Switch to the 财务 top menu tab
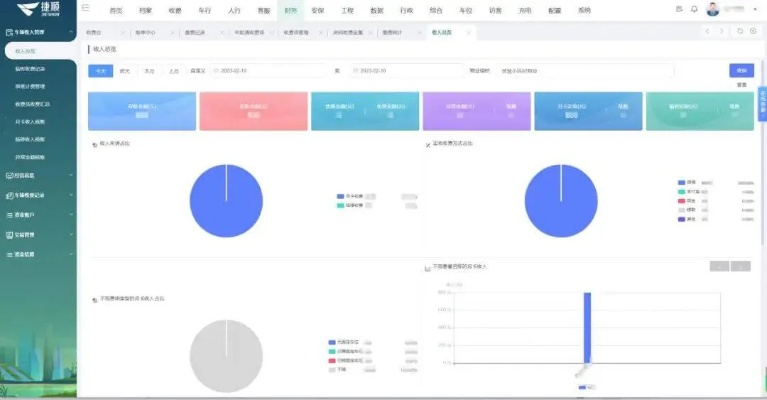This screenshot has height=400, width=767. coord(290,10)
